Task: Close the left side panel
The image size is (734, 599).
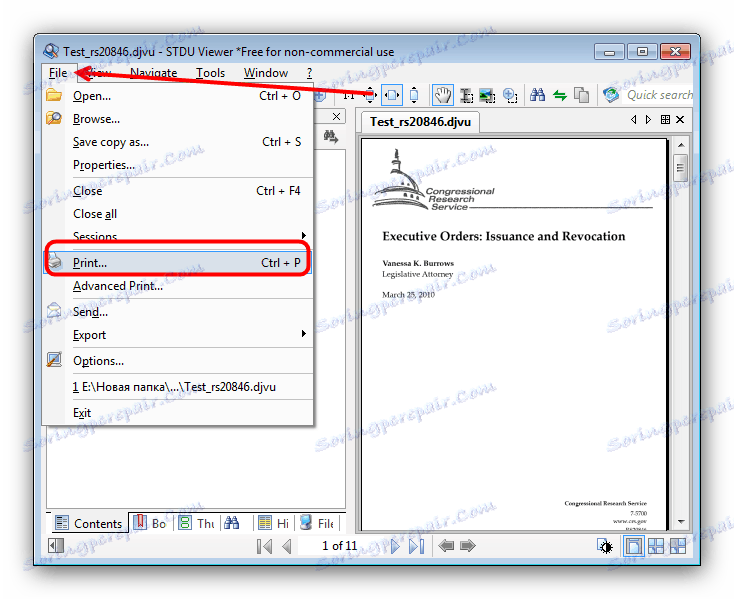Action: [336, 117]
